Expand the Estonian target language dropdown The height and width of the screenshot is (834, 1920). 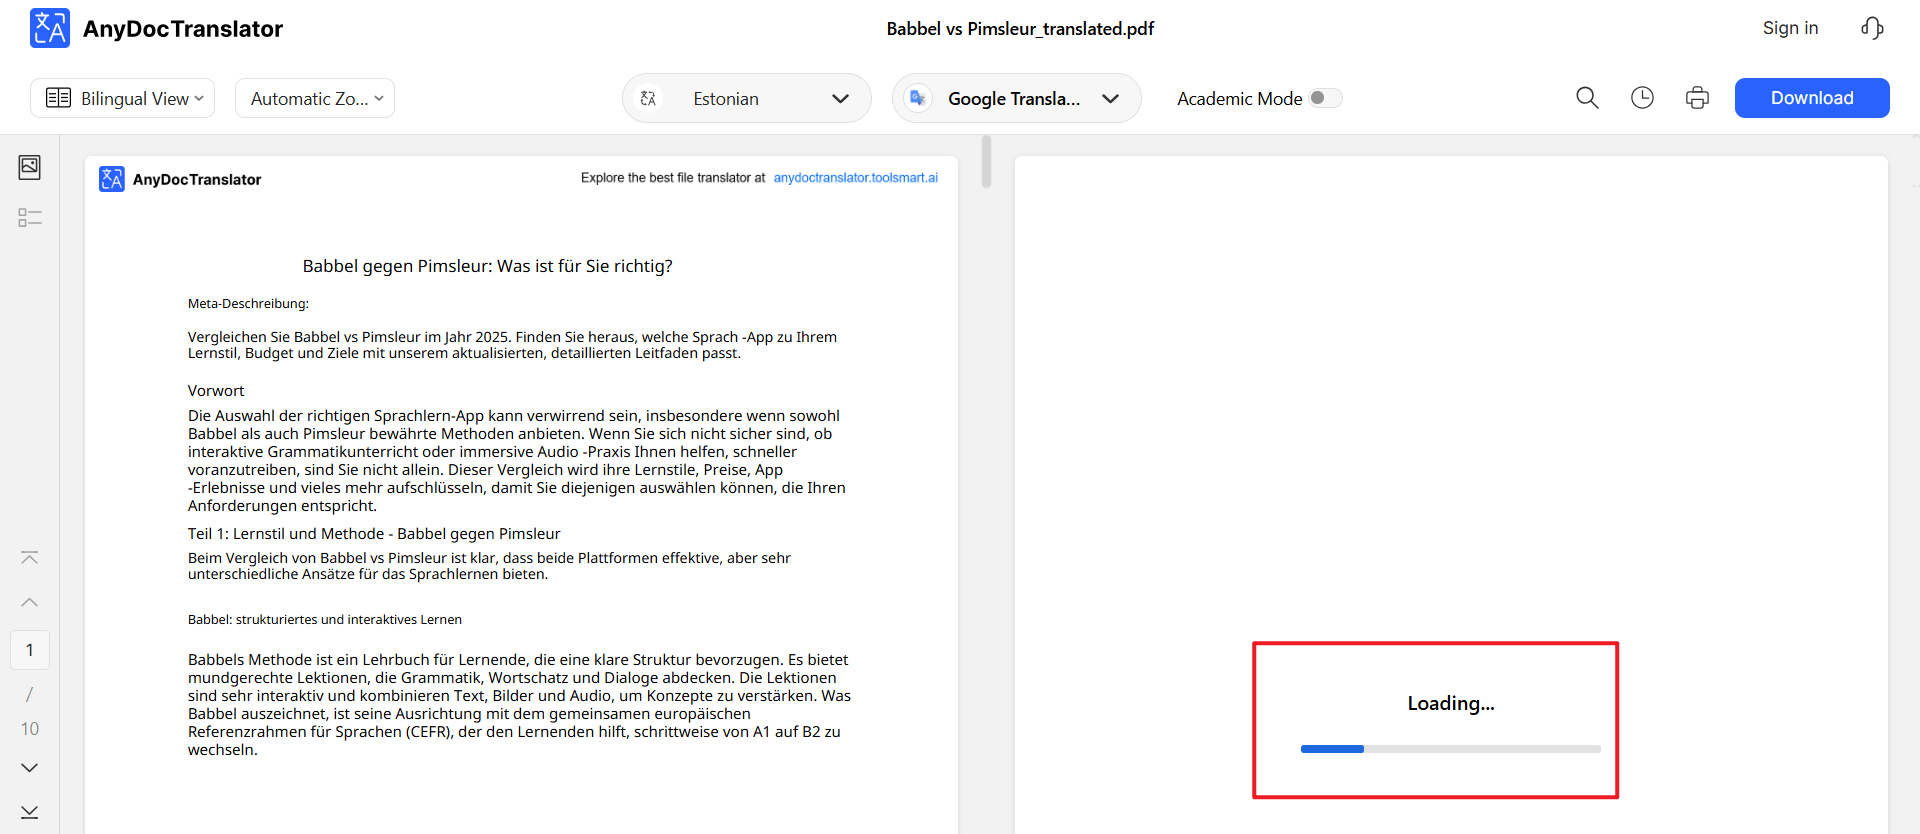pyautogui.click(x=747, y=98)
